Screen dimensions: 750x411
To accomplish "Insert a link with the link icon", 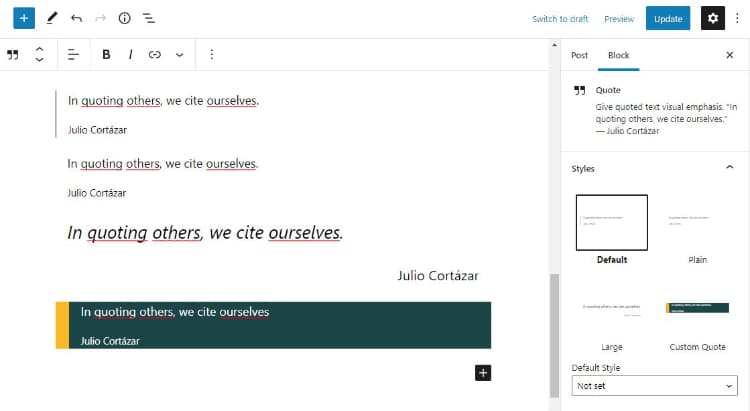I will 154,55.
